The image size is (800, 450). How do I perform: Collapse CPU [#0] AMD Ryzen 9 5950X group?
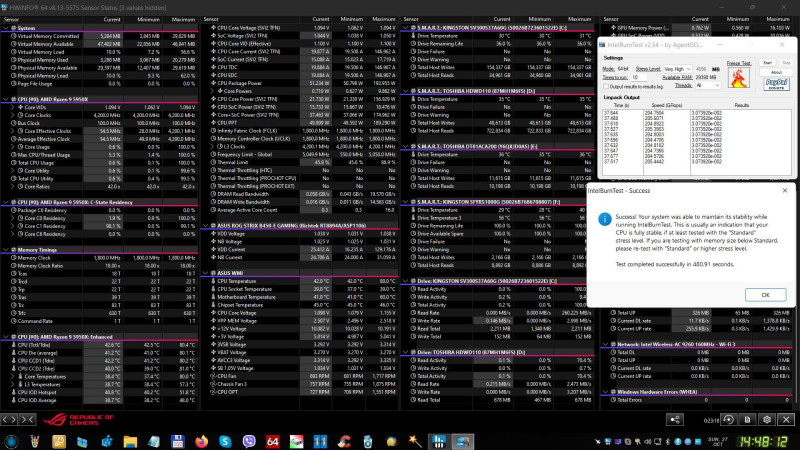pos(6,99)
